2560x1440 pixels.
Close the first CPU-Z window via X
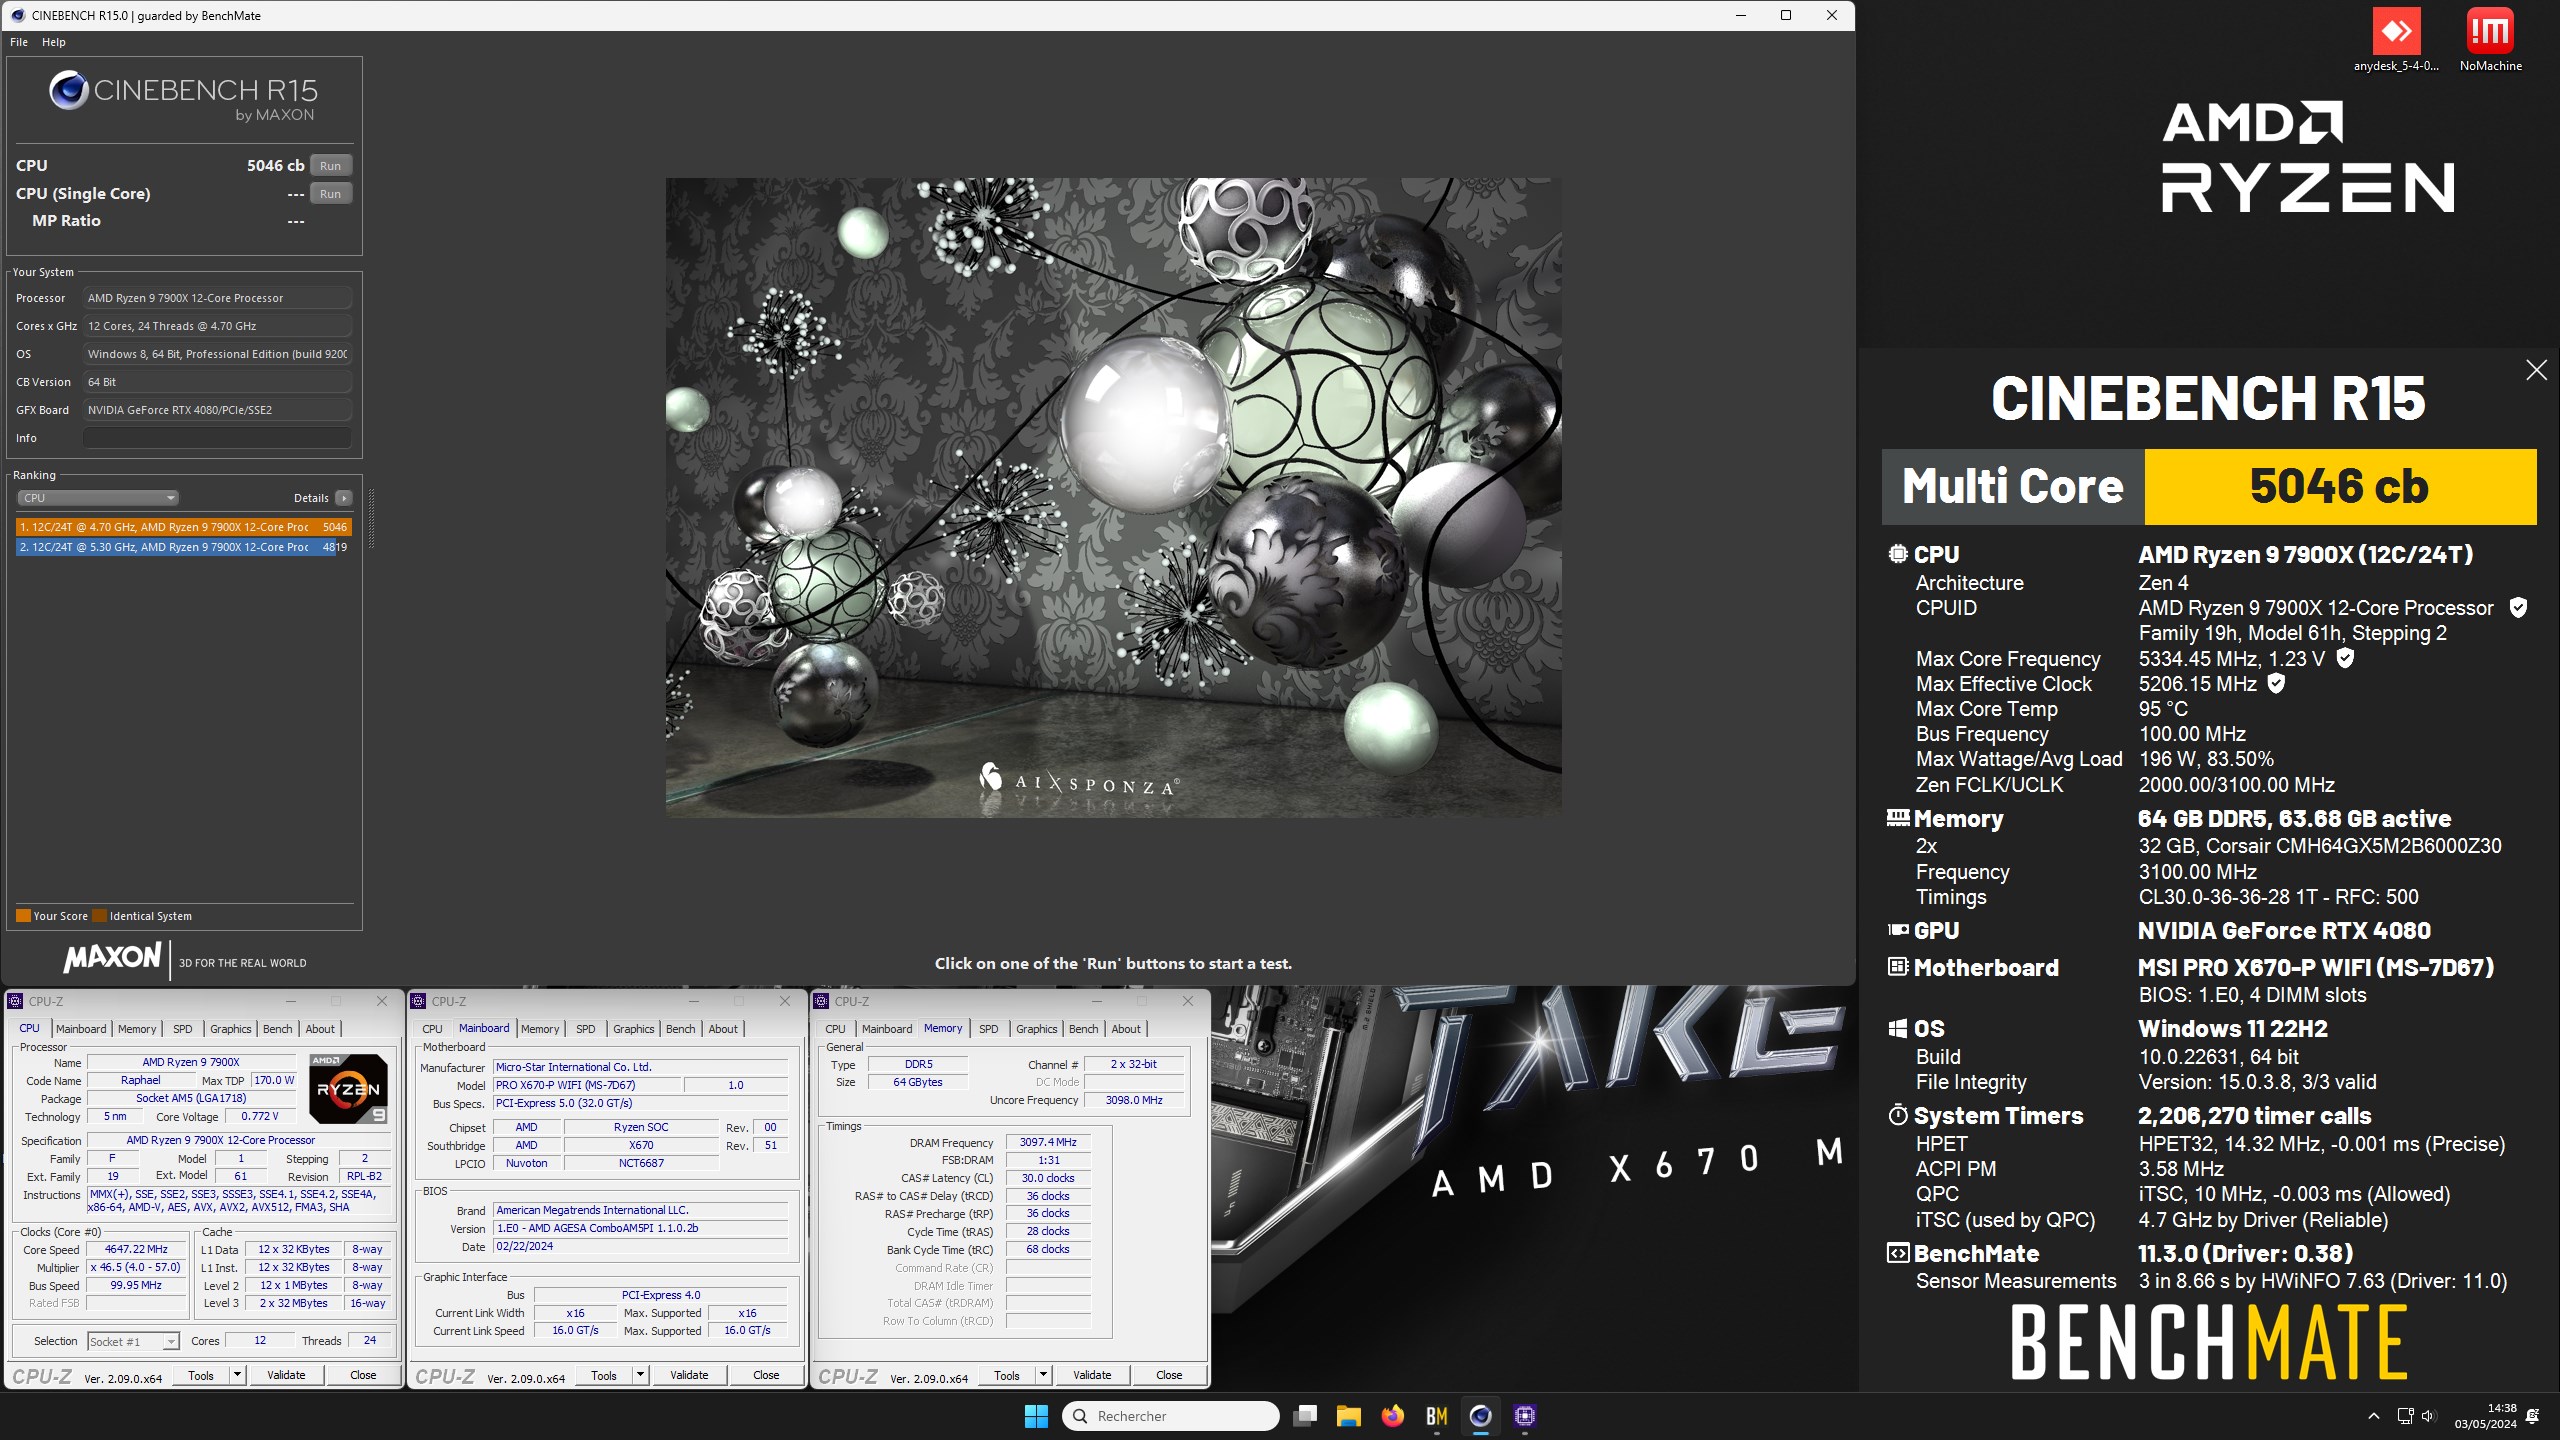coord(382,1001)
